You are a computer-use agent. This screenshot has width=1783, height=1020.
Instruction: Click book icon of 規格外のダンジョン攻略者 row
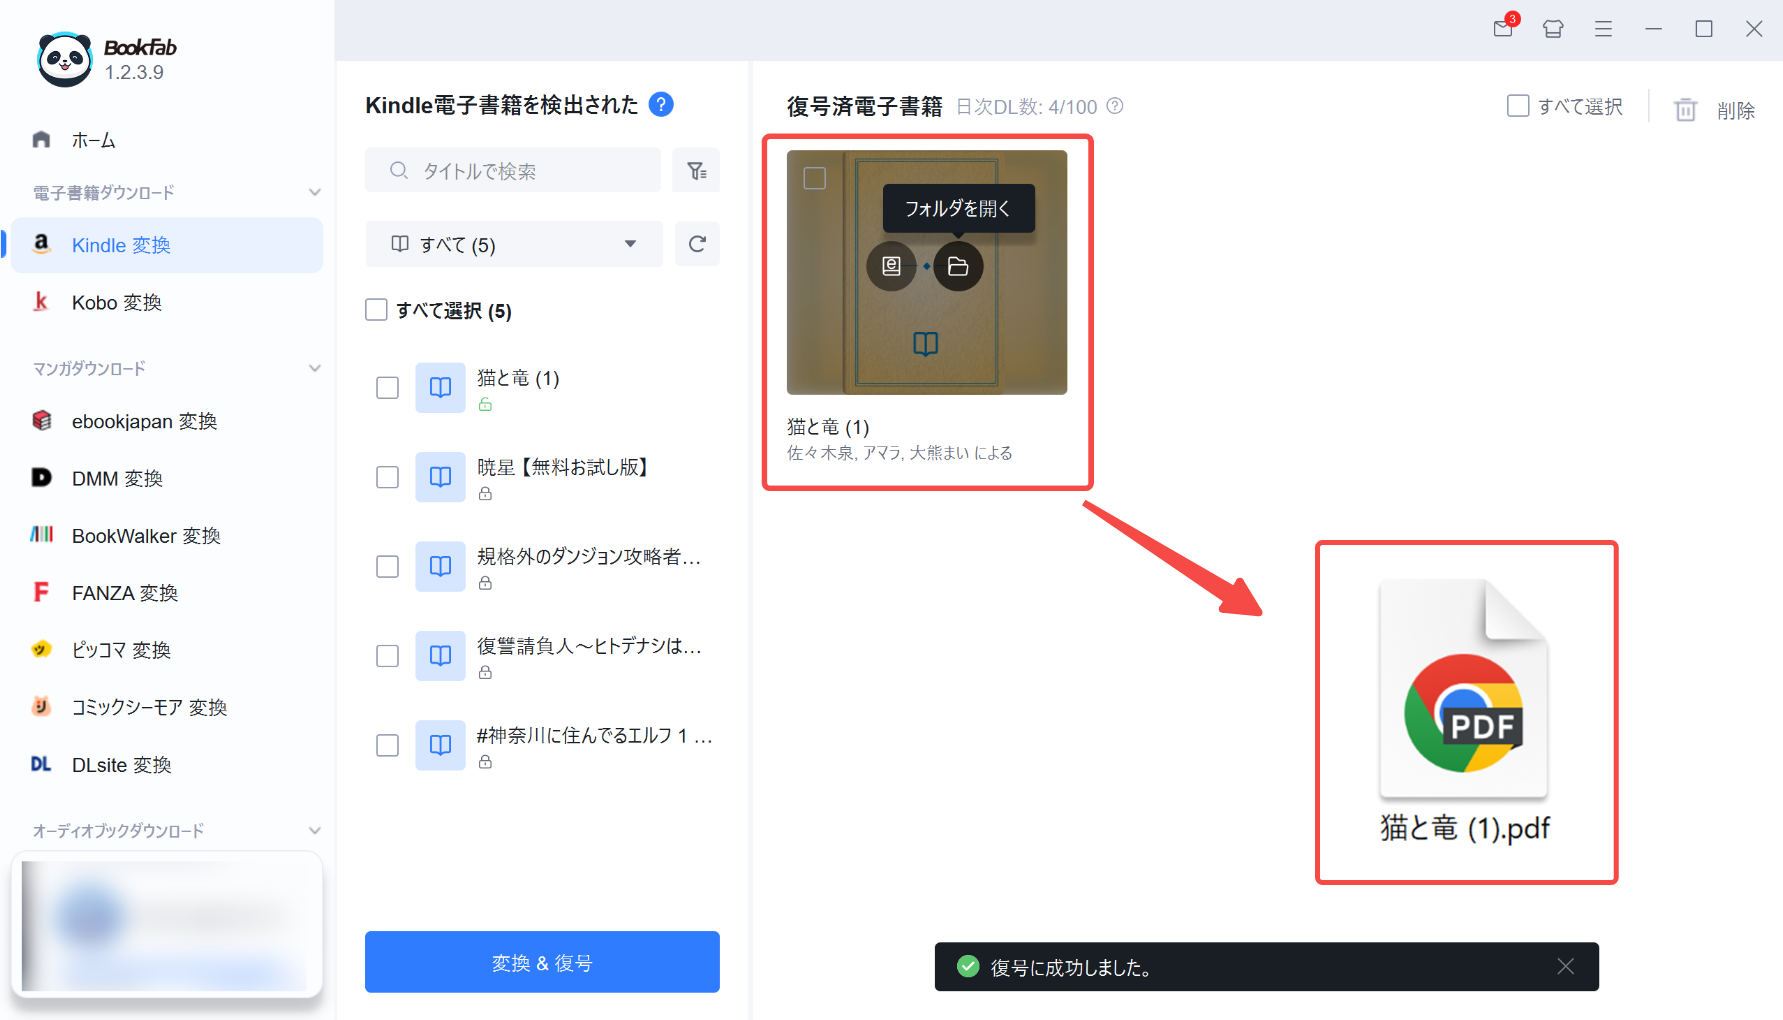point(440,566)
